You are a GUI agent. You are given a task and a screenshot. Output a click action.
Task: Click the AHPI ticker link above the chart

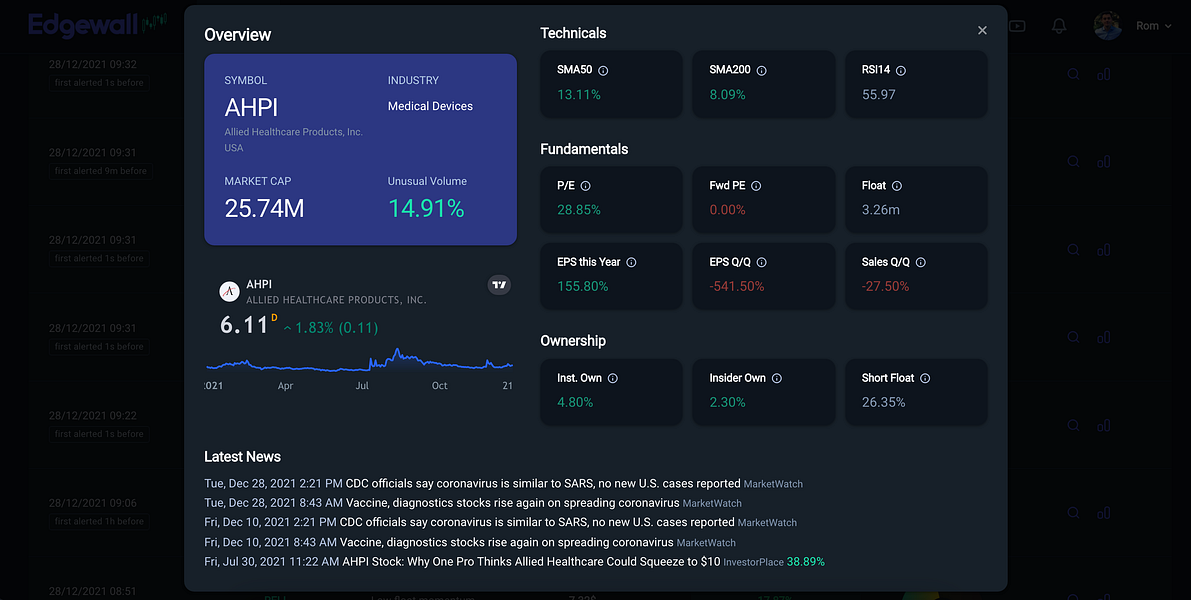(x=259, y=284)
